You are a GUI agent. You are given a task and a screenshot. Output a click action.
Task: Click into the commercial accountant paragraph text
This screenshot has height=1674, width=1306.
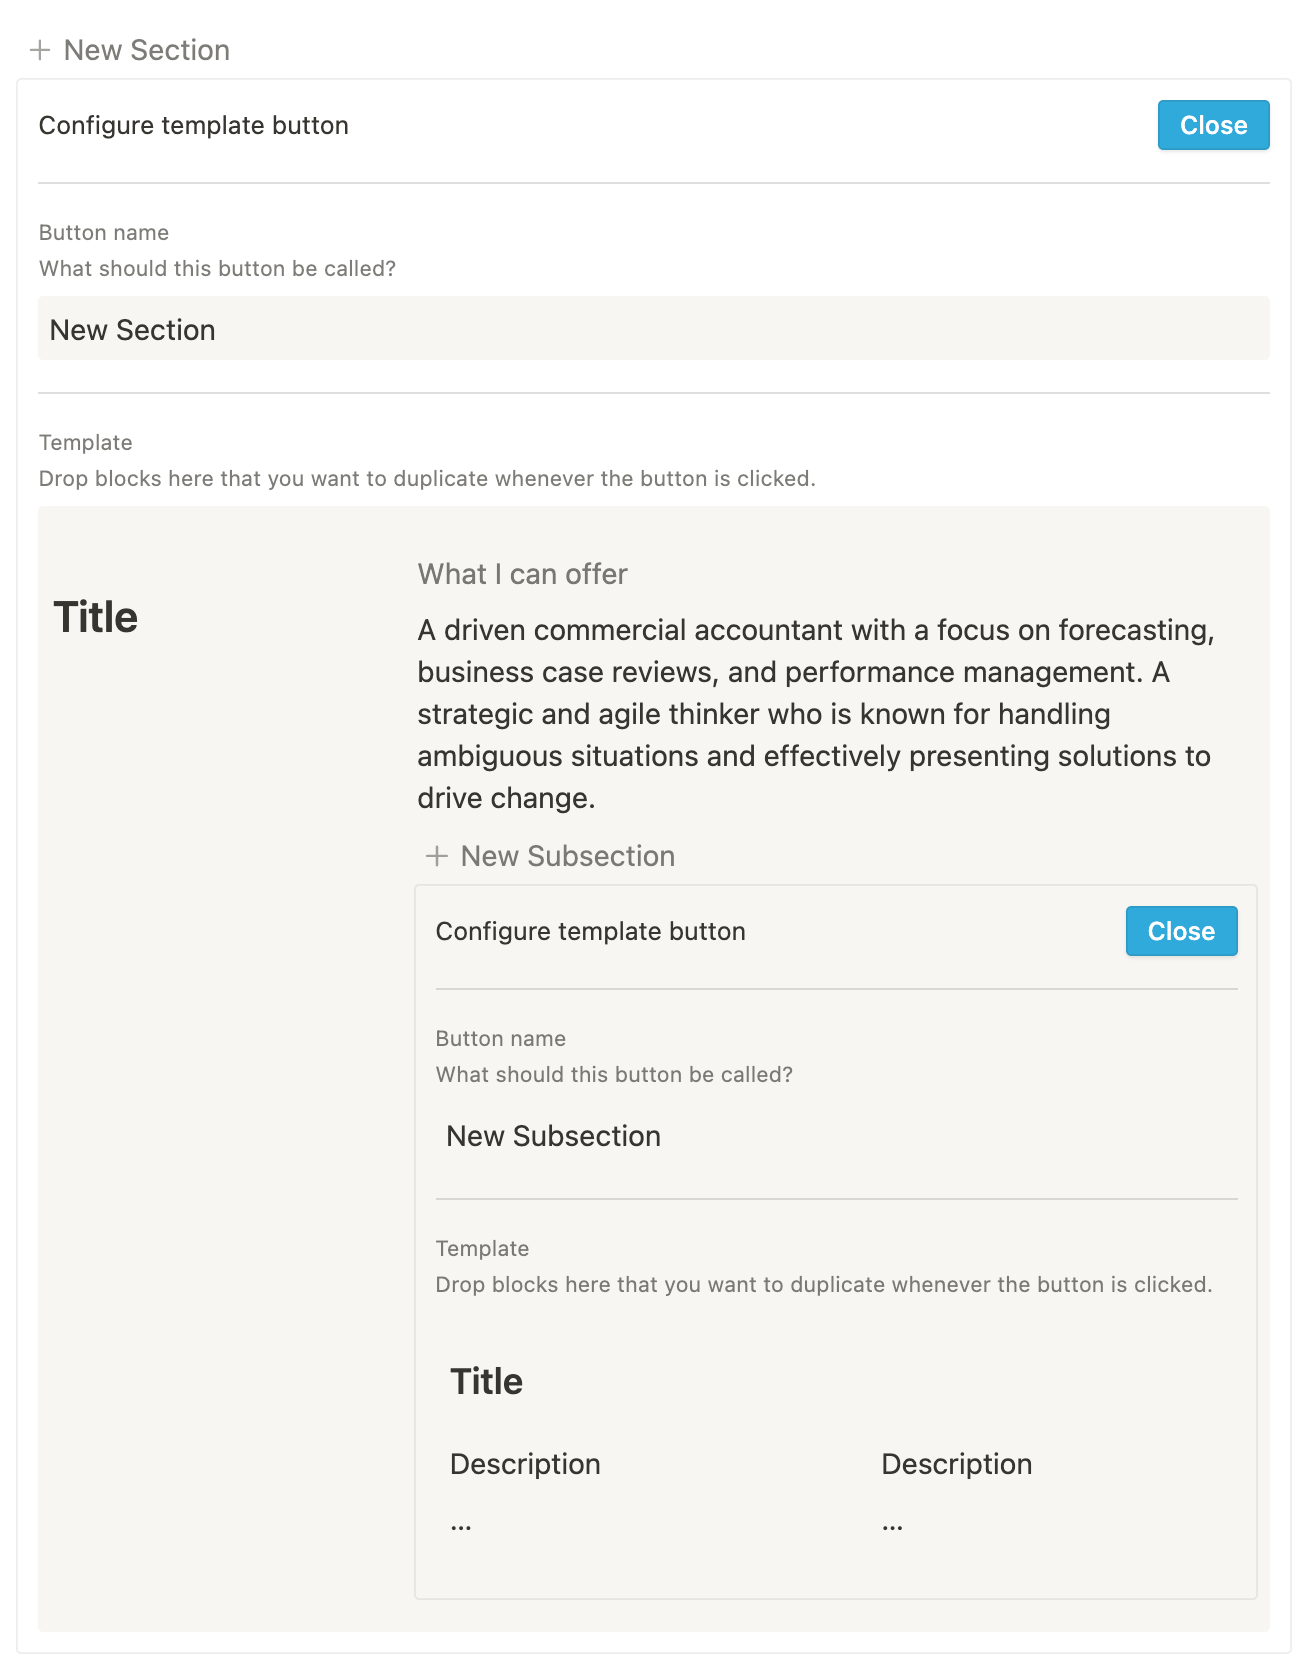pos(816,714)
